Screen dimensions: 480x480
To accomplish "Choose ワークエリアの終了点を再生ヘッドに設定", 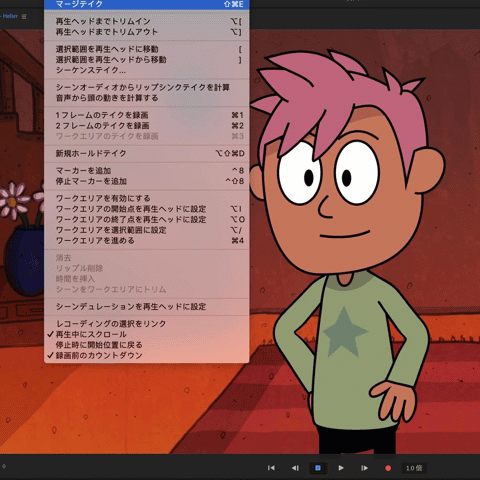I will point(147,220).
